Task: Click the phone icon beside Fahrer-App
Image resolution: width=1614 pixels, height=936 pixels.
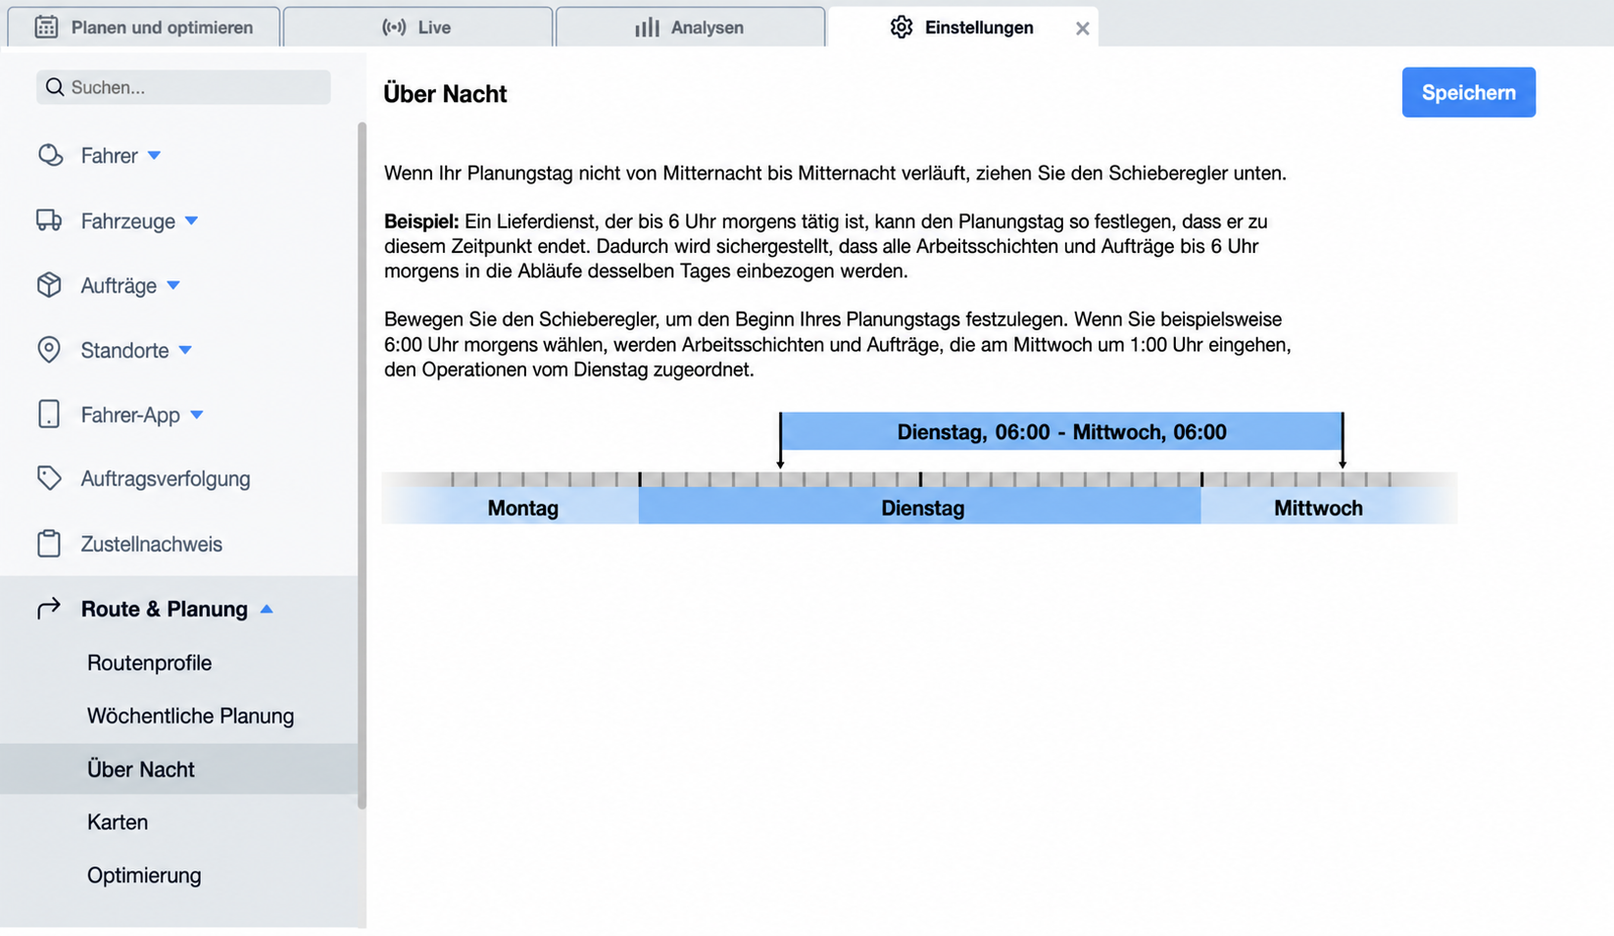Action: 49,414
